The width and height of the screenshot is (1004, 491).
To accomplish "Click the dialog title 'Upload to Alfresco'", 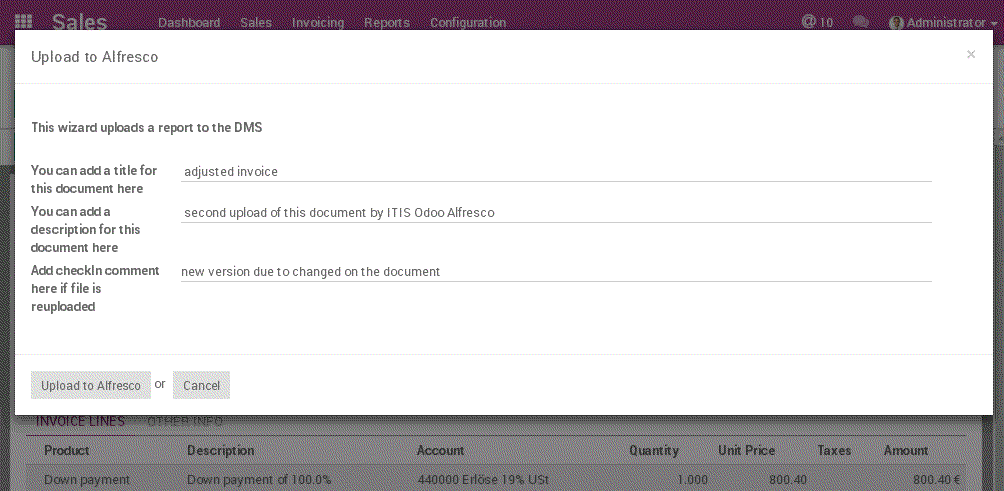I will [94, 57].
